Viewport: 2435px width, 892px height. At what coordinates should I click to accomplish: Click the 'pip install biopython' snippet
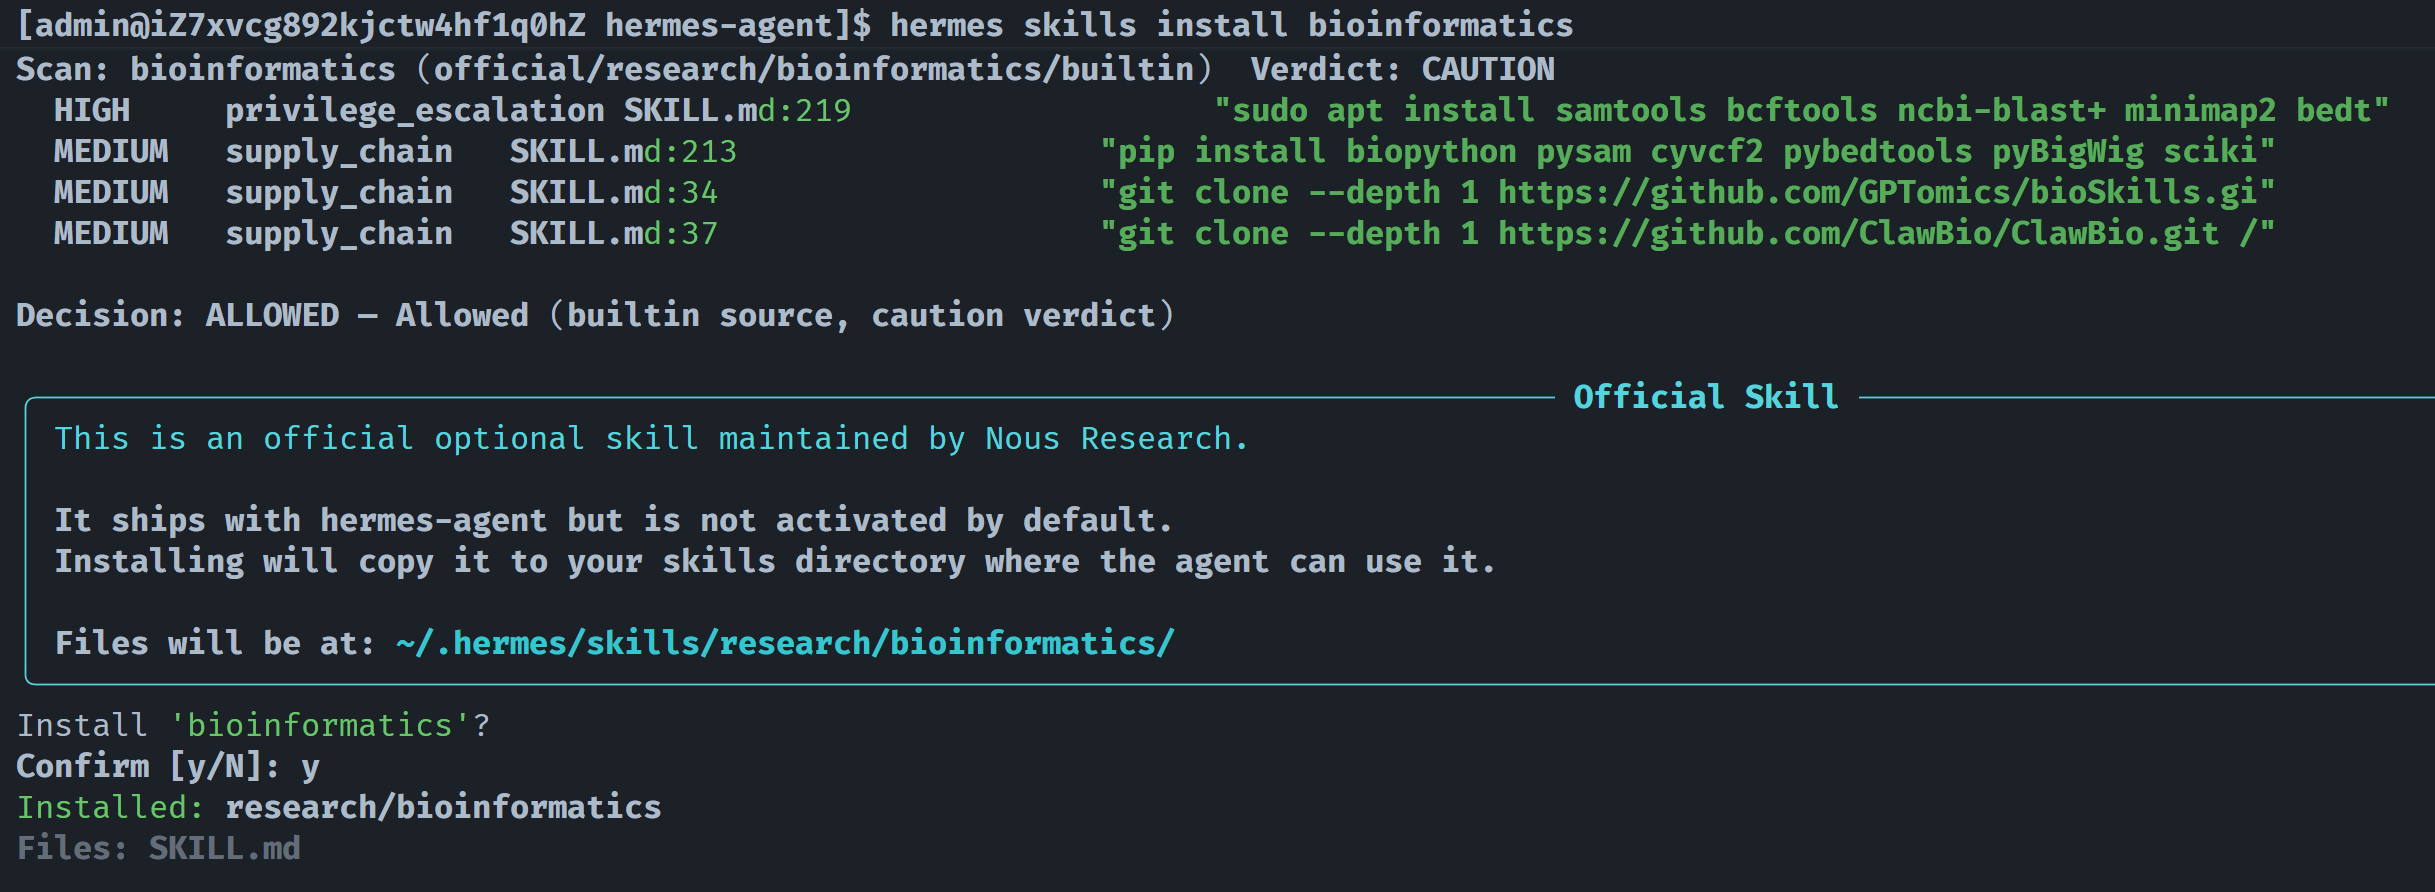(x=1687, y=151)
